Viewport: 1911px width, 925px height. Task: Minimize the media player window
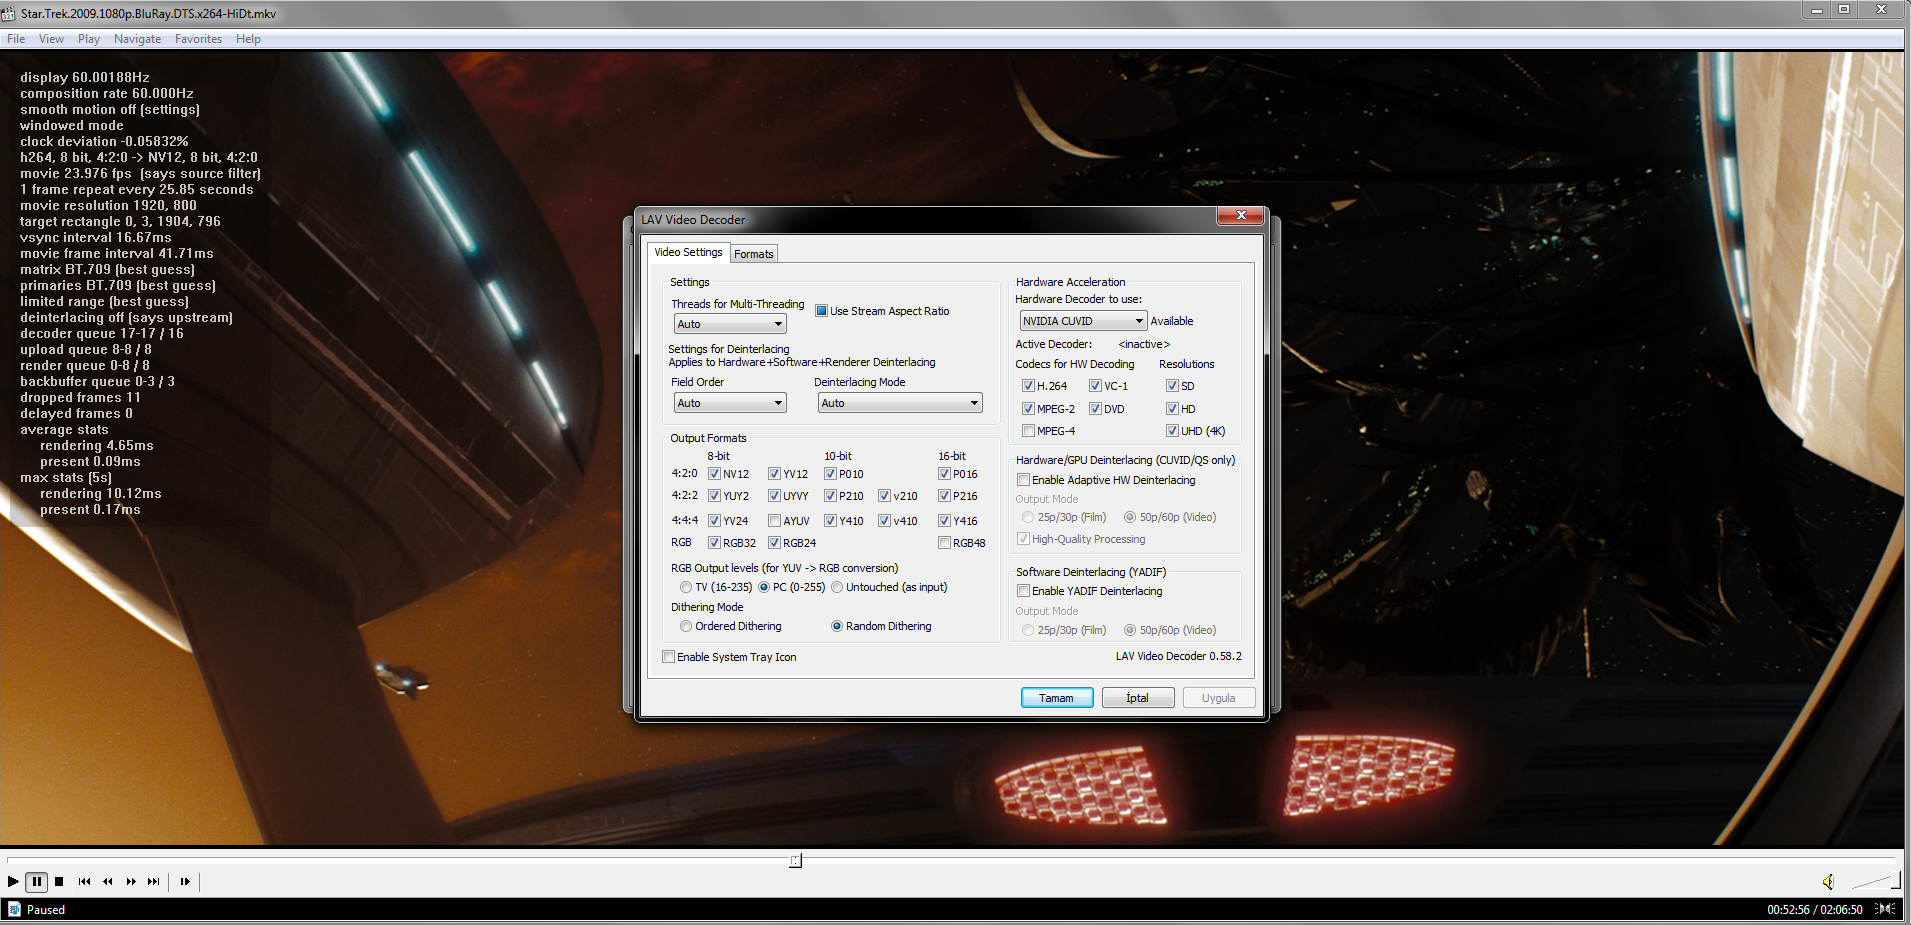point(1816,10)
